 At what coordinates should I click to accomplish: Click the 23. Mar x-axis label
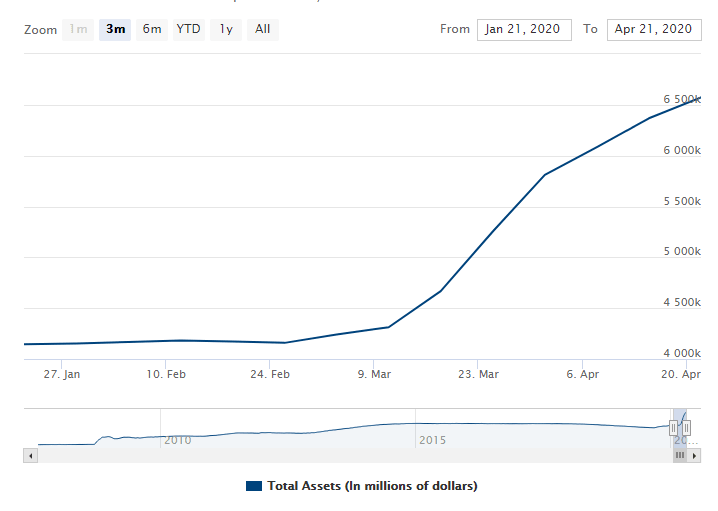(x=477, y=374)
